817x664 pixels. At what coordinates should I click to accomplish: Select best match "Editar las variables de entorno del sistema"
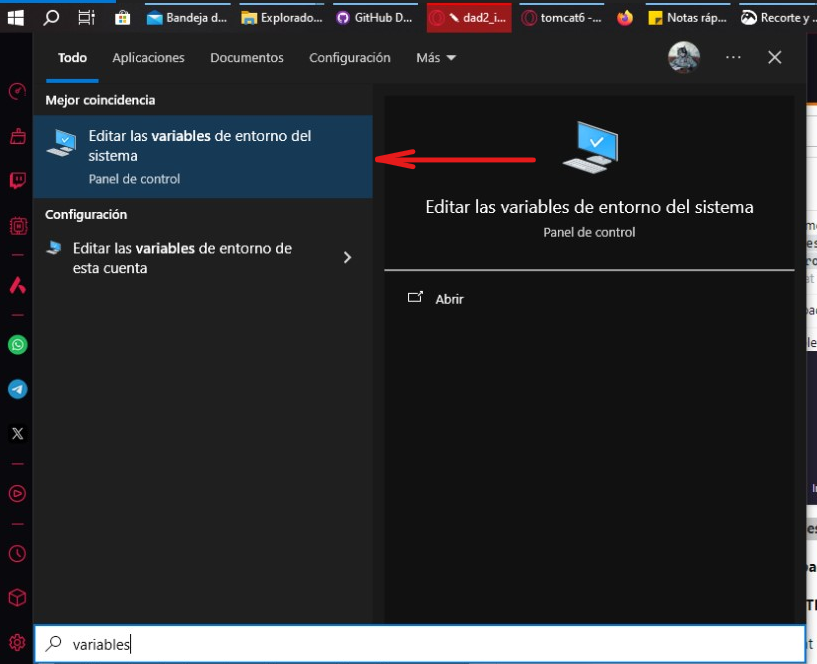[202, 156]
